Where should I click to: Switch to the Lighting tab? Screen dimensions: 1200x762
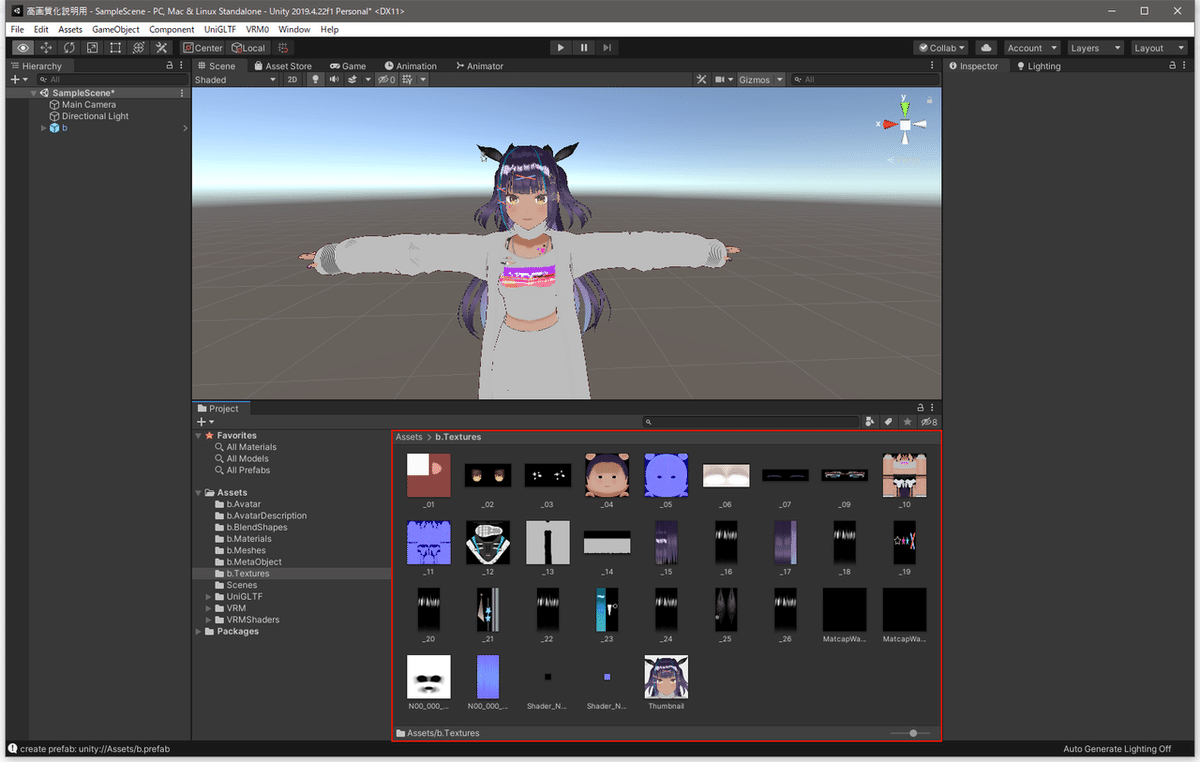[x=1037, y=66]
